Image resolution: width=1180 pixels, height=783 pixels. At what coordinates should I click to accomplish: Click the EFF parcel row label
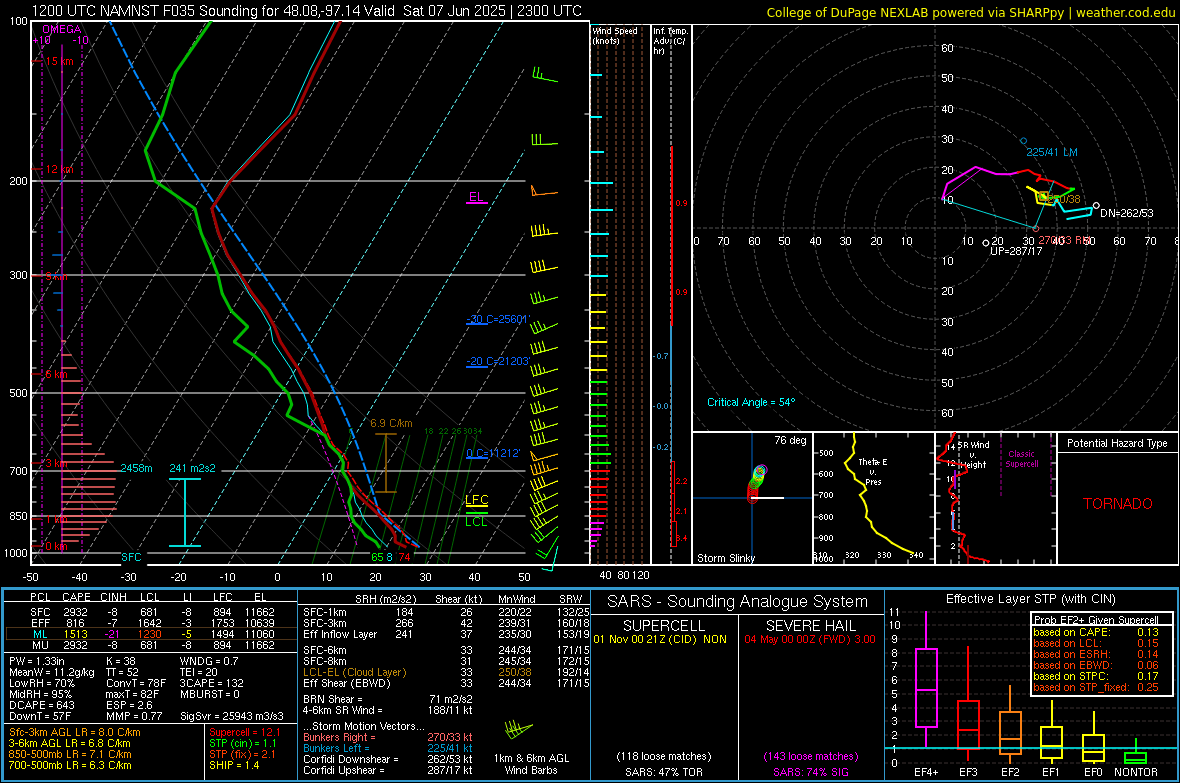[x=40, y=623]
